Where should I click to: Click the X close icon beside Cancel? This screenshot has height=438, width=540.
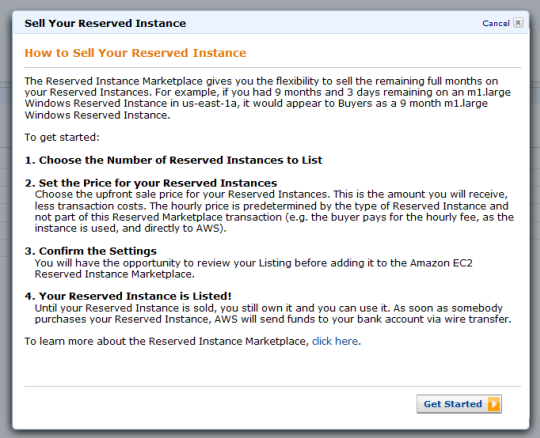point(518,23)
